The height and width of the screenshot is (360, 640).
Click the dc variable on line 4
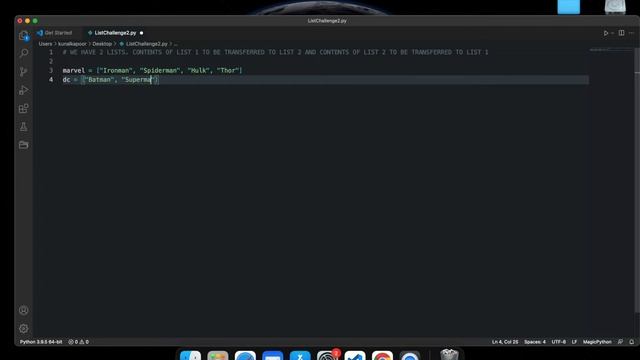click(66, 80)
